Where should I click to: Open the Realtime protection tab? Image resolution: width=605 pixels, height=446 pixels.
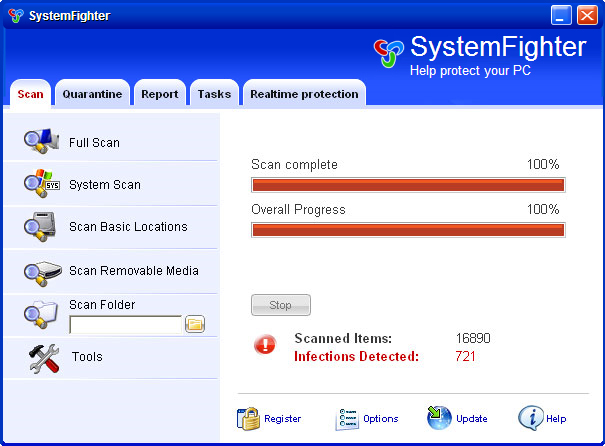click(304, 94)
